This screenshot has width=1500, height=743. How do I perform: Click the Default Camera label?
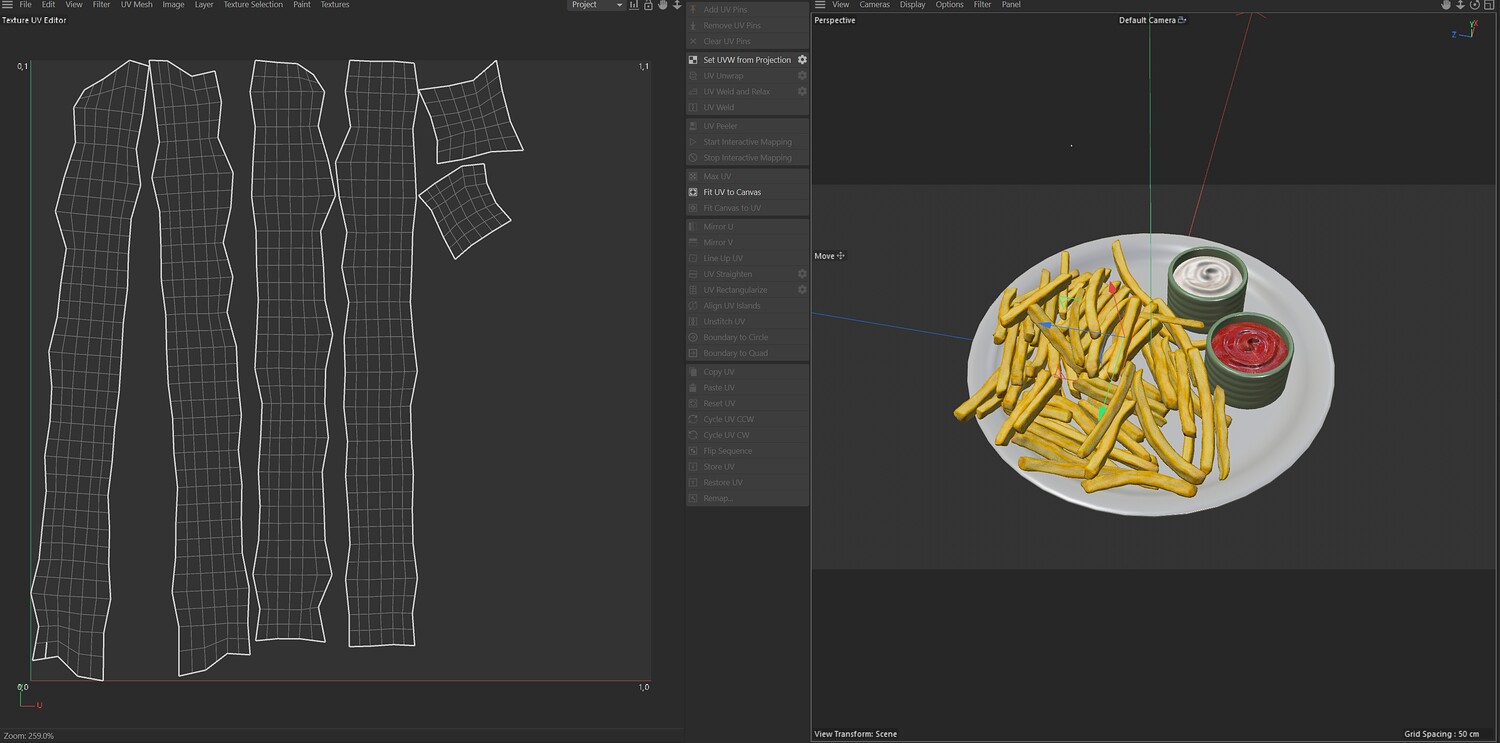click(1148, 20)
